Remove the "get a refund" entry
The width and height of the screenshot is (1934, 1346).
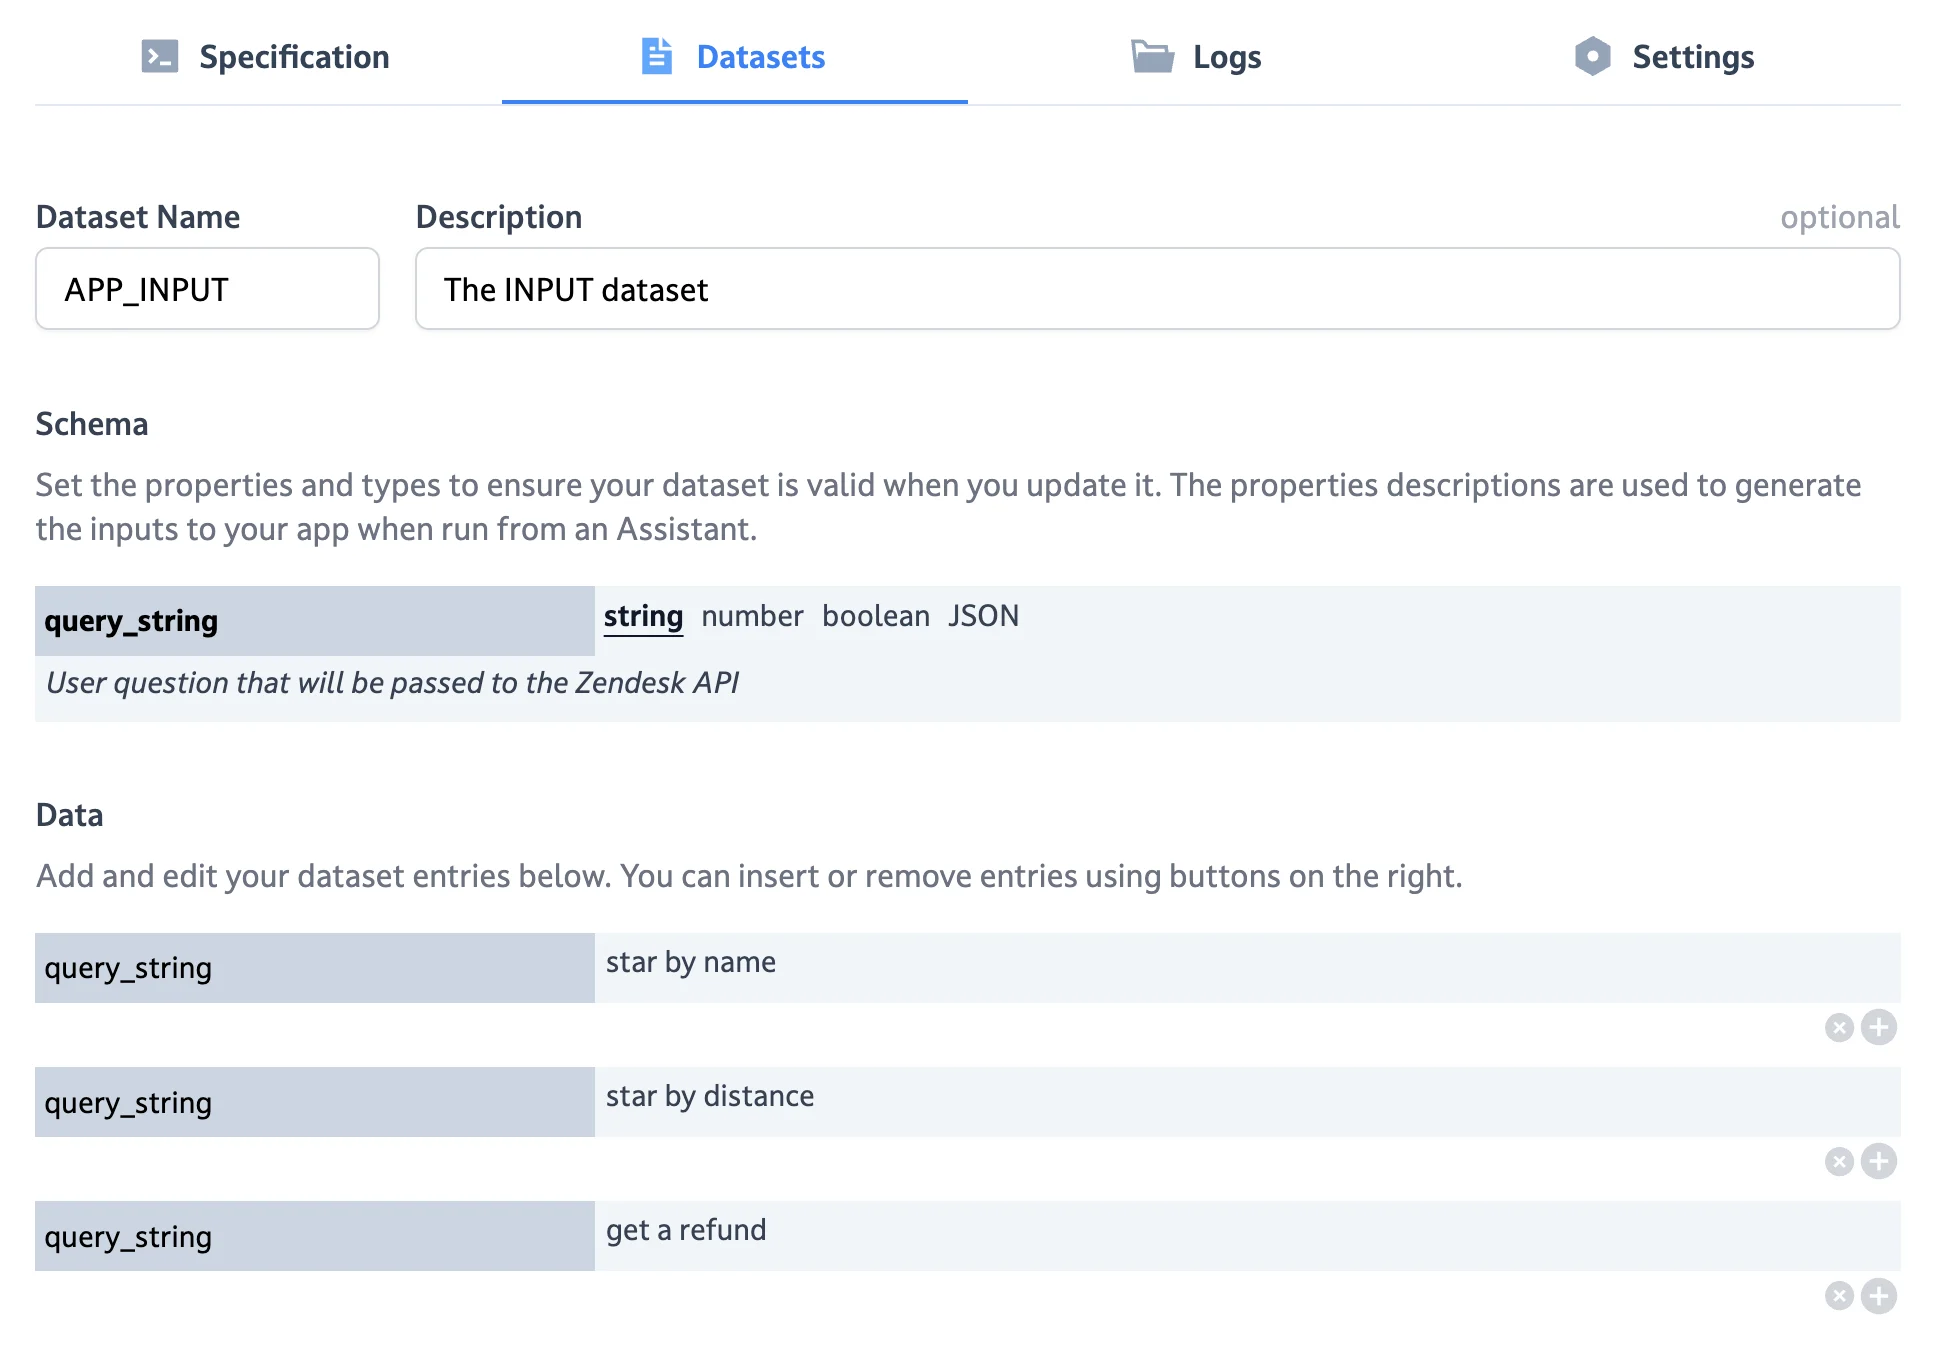(1838, 1296)
